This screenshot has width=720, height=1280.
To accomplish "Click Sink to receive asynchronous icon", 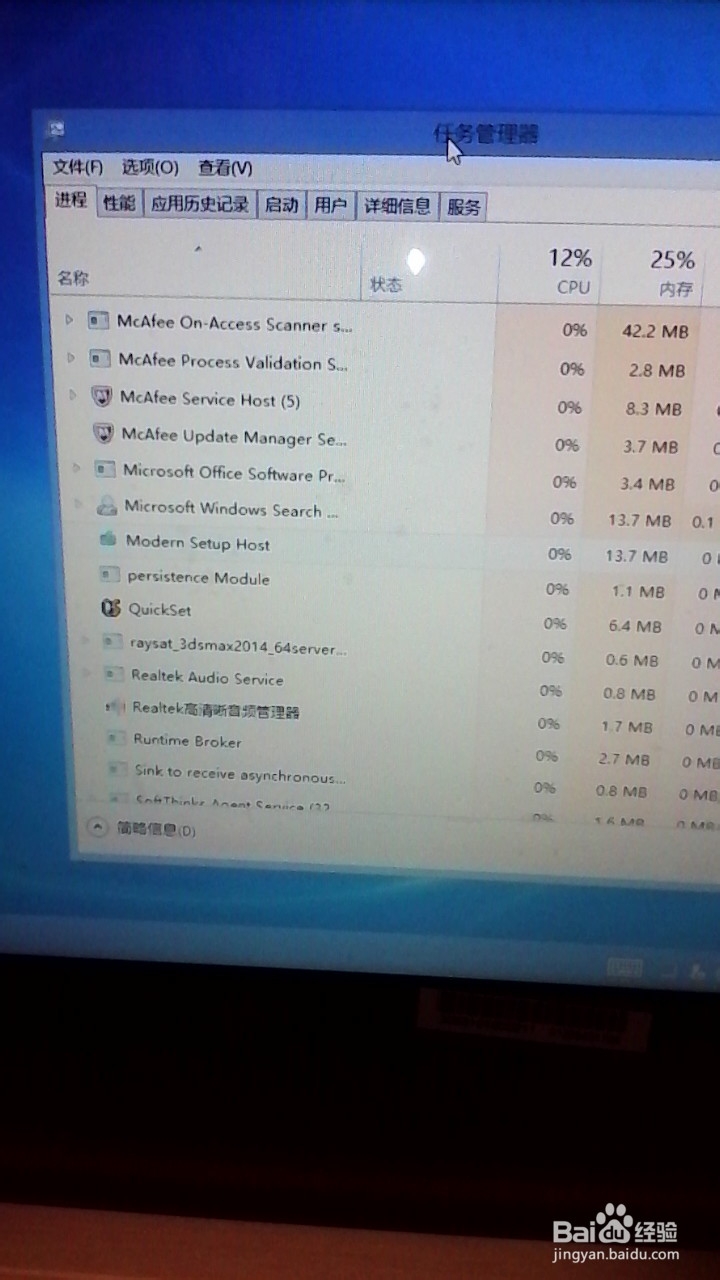I will tap(118, 769).
